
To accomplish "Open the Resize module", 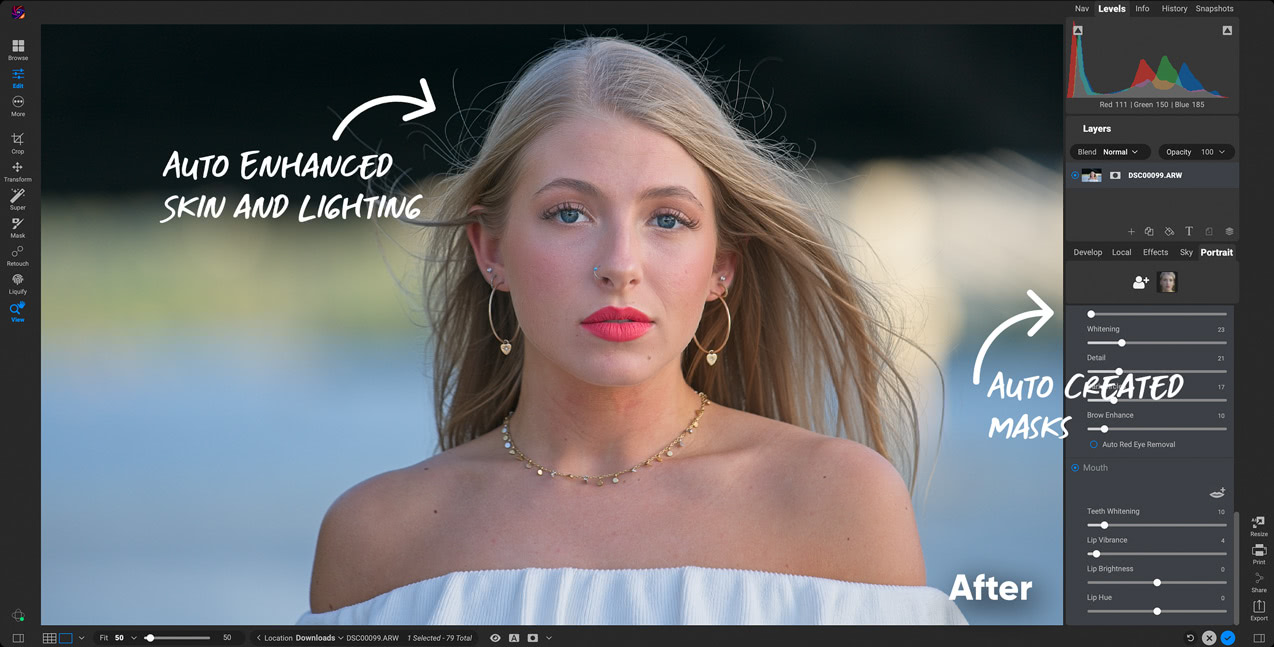I will point(1259,526).
